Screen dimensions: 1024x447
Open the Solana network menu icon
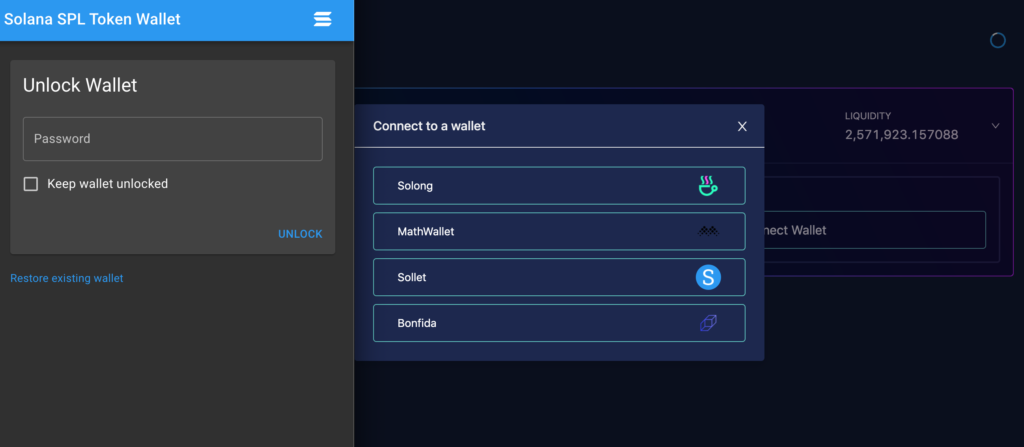click(323, 19)
